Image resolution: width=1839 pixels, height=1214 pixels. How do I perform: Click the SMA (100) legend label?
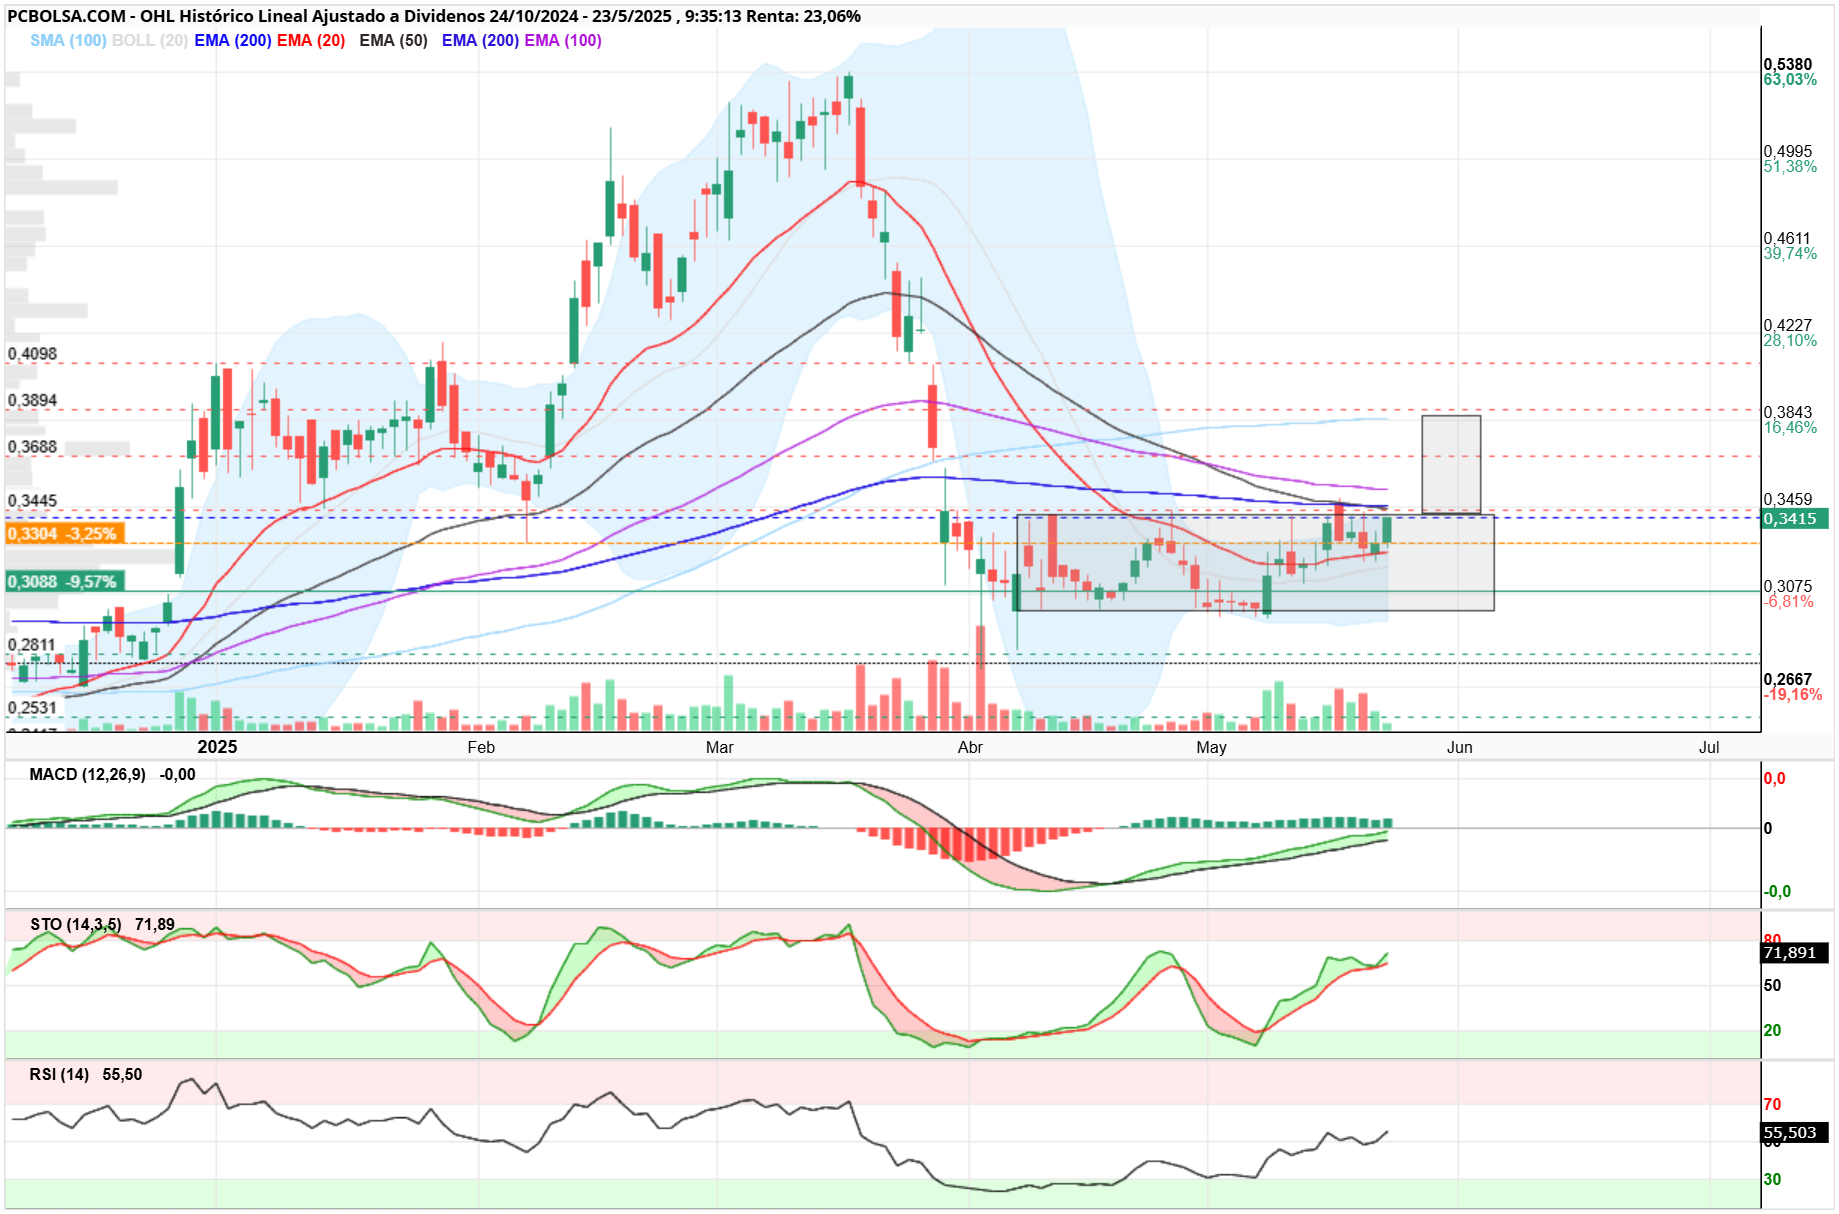coord(68,40)
